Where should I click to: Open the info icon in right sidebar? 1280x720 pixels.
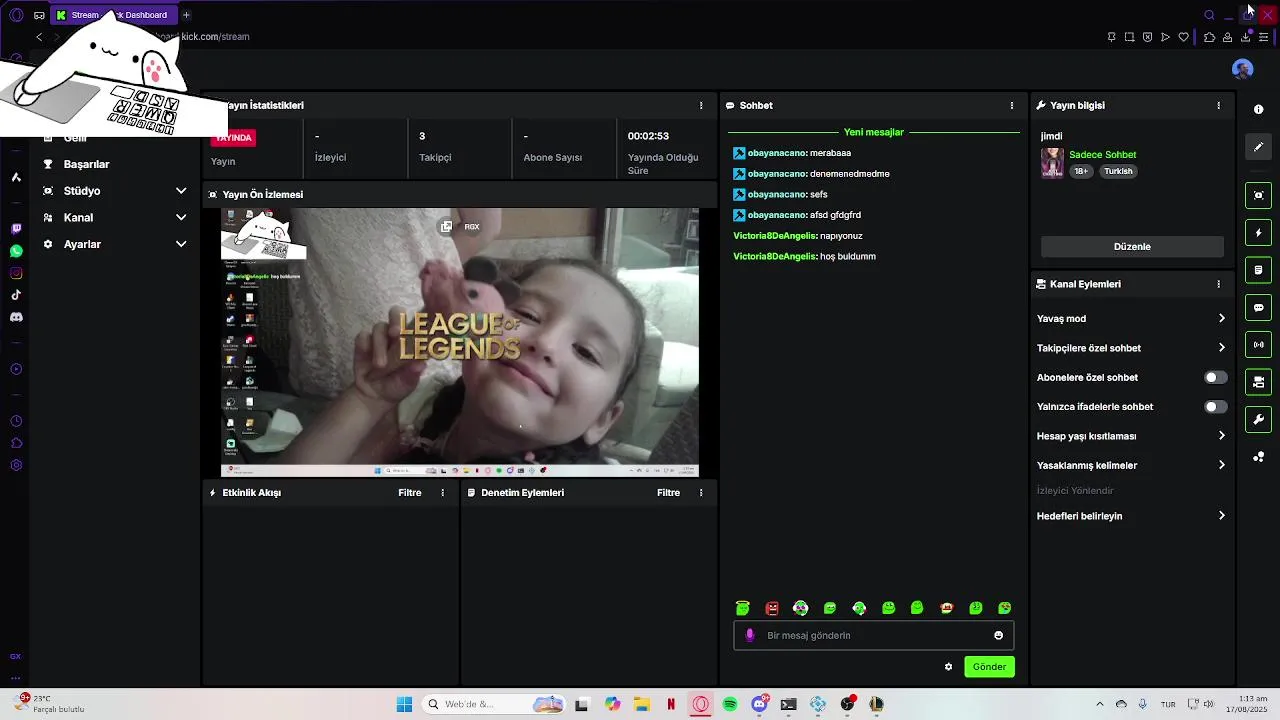pyautogui.click(x=1258, y=109)
